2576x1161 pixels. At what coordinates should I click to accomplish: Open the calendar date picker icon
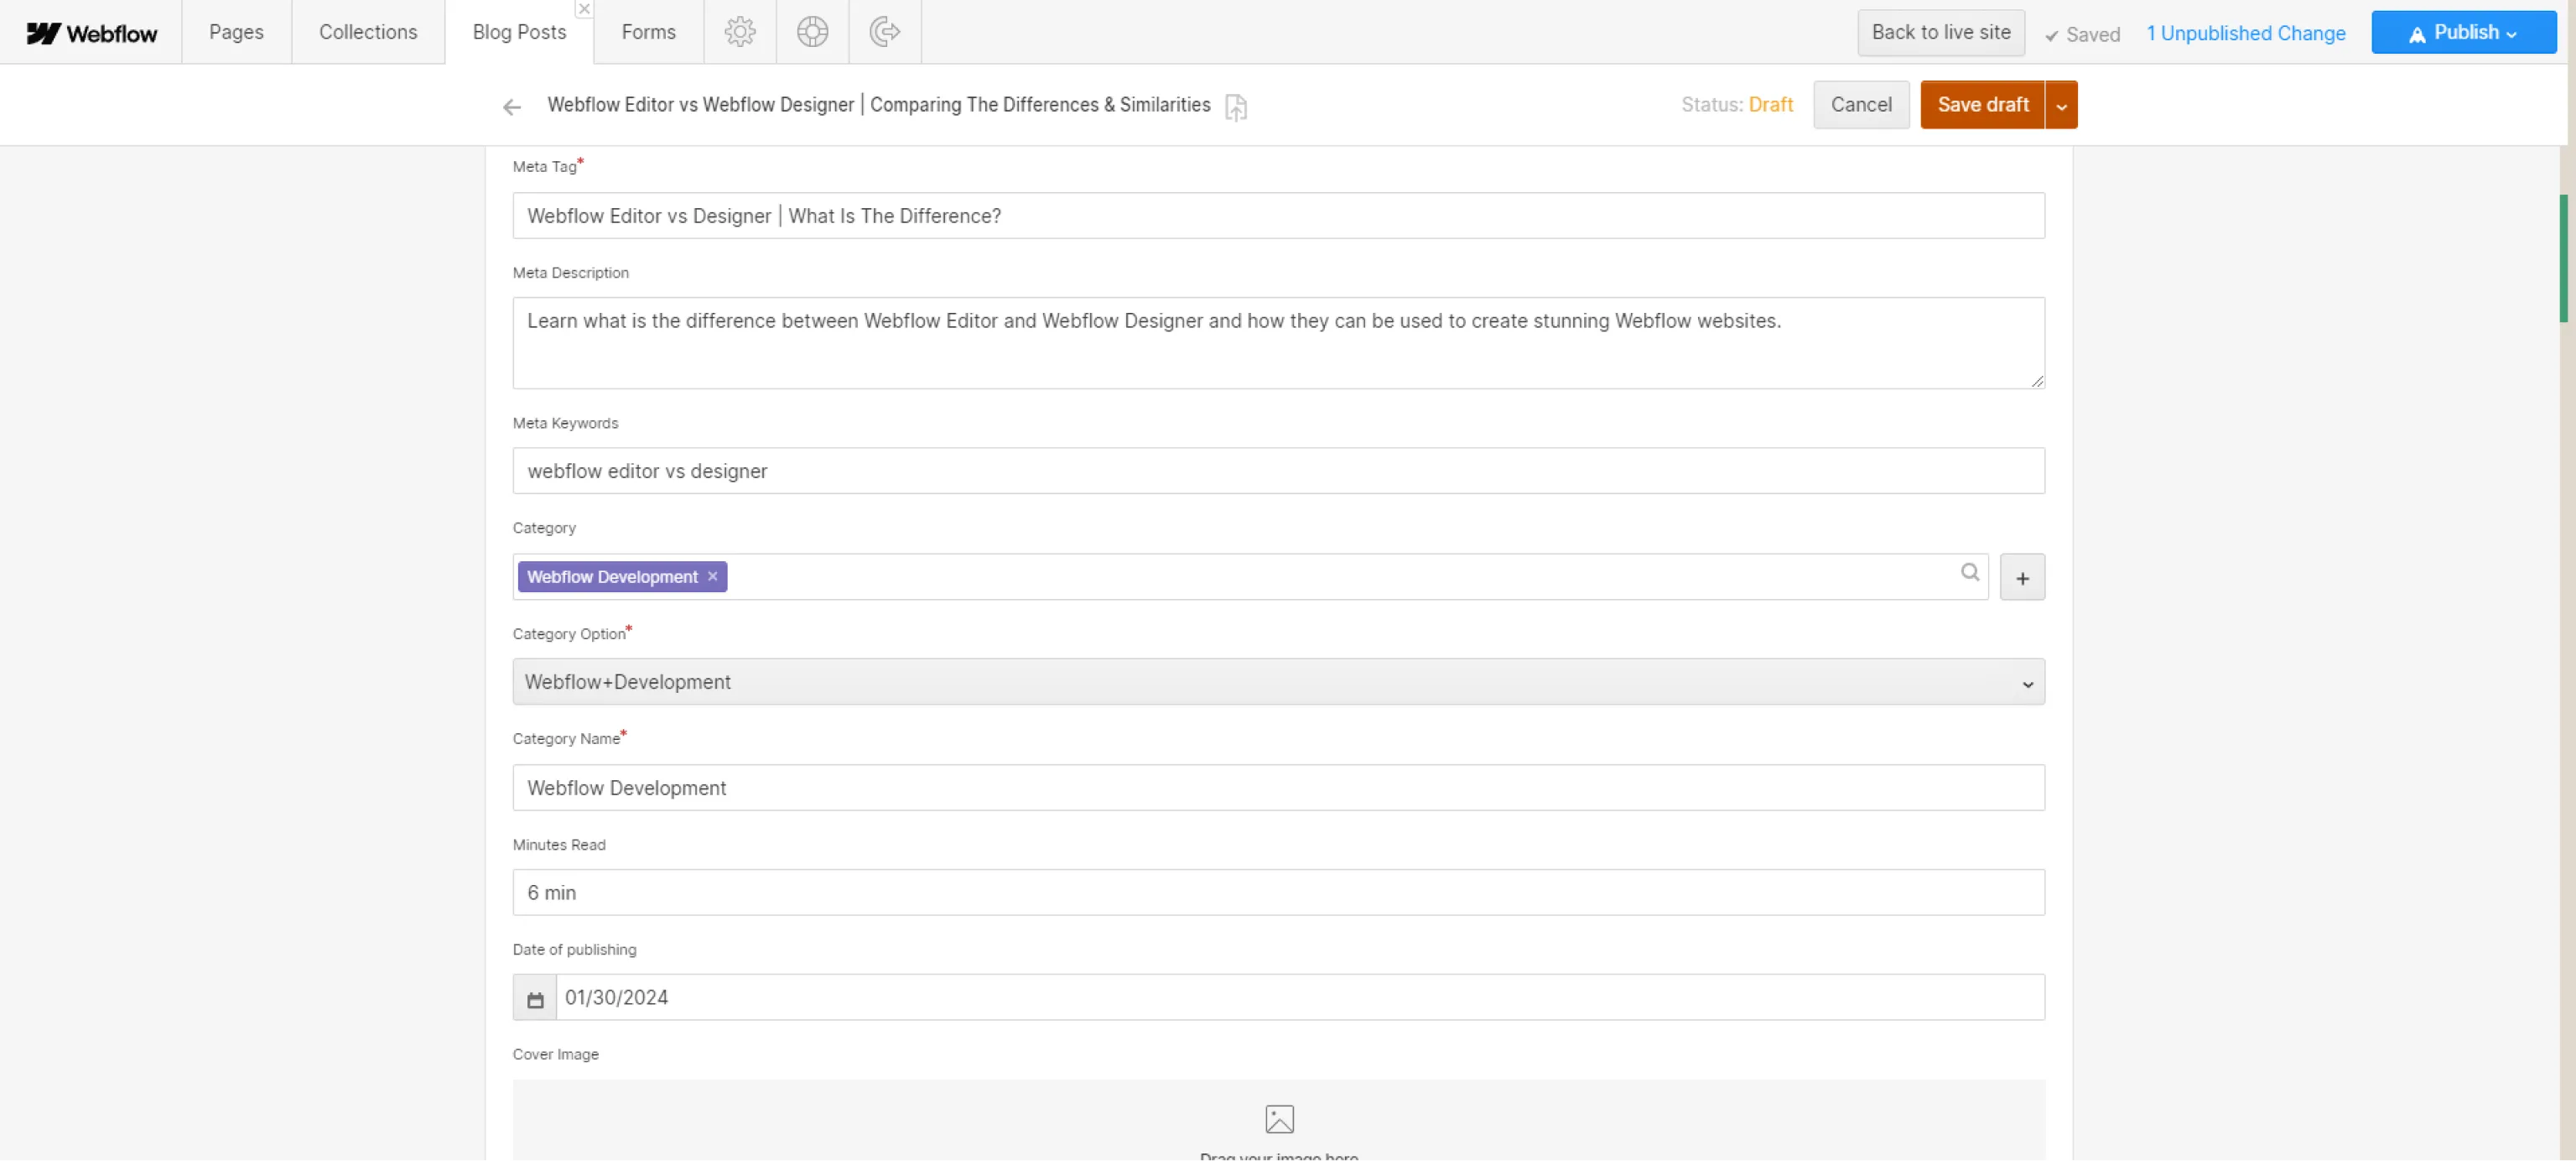[x=535, y=999]
